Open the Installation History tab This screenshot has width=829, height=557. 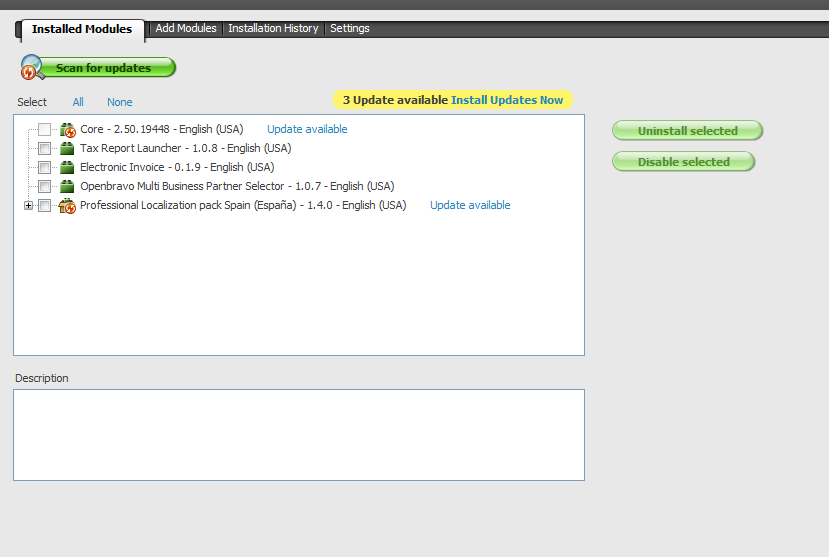click(273, 29)
